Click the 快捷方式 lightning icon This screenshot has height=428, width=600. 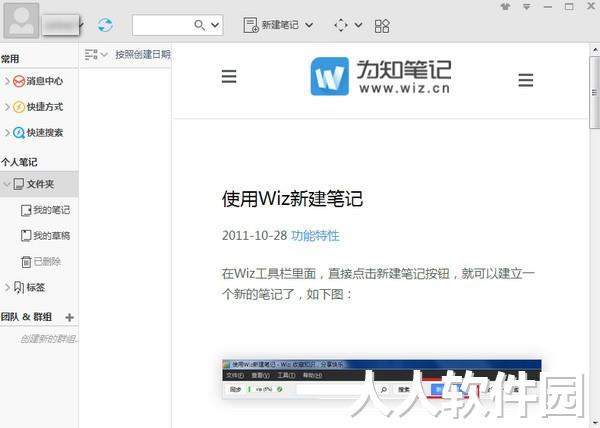19,107
